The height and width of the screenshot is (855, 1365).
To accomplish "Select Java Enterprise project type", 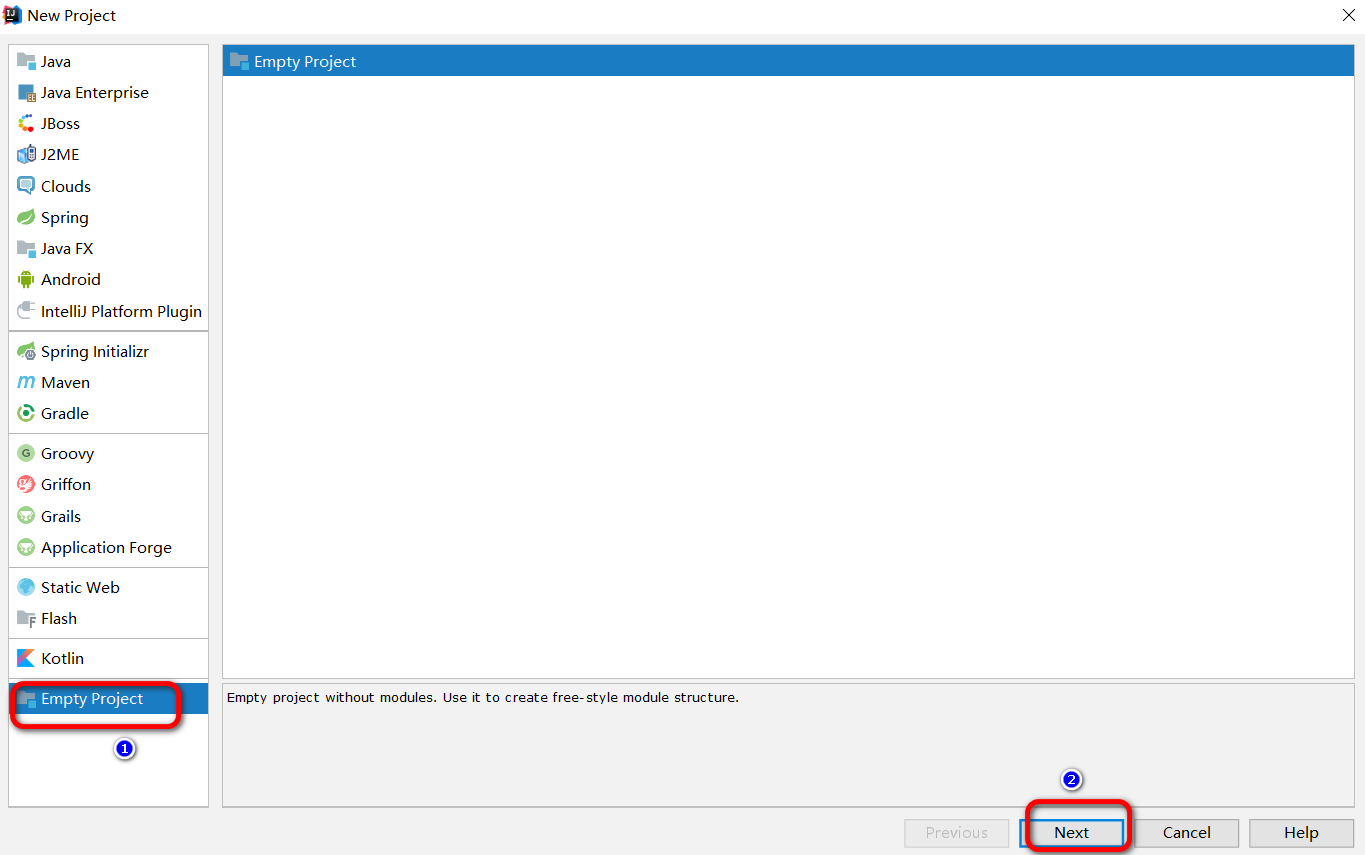I will click(x=108, y=92).
